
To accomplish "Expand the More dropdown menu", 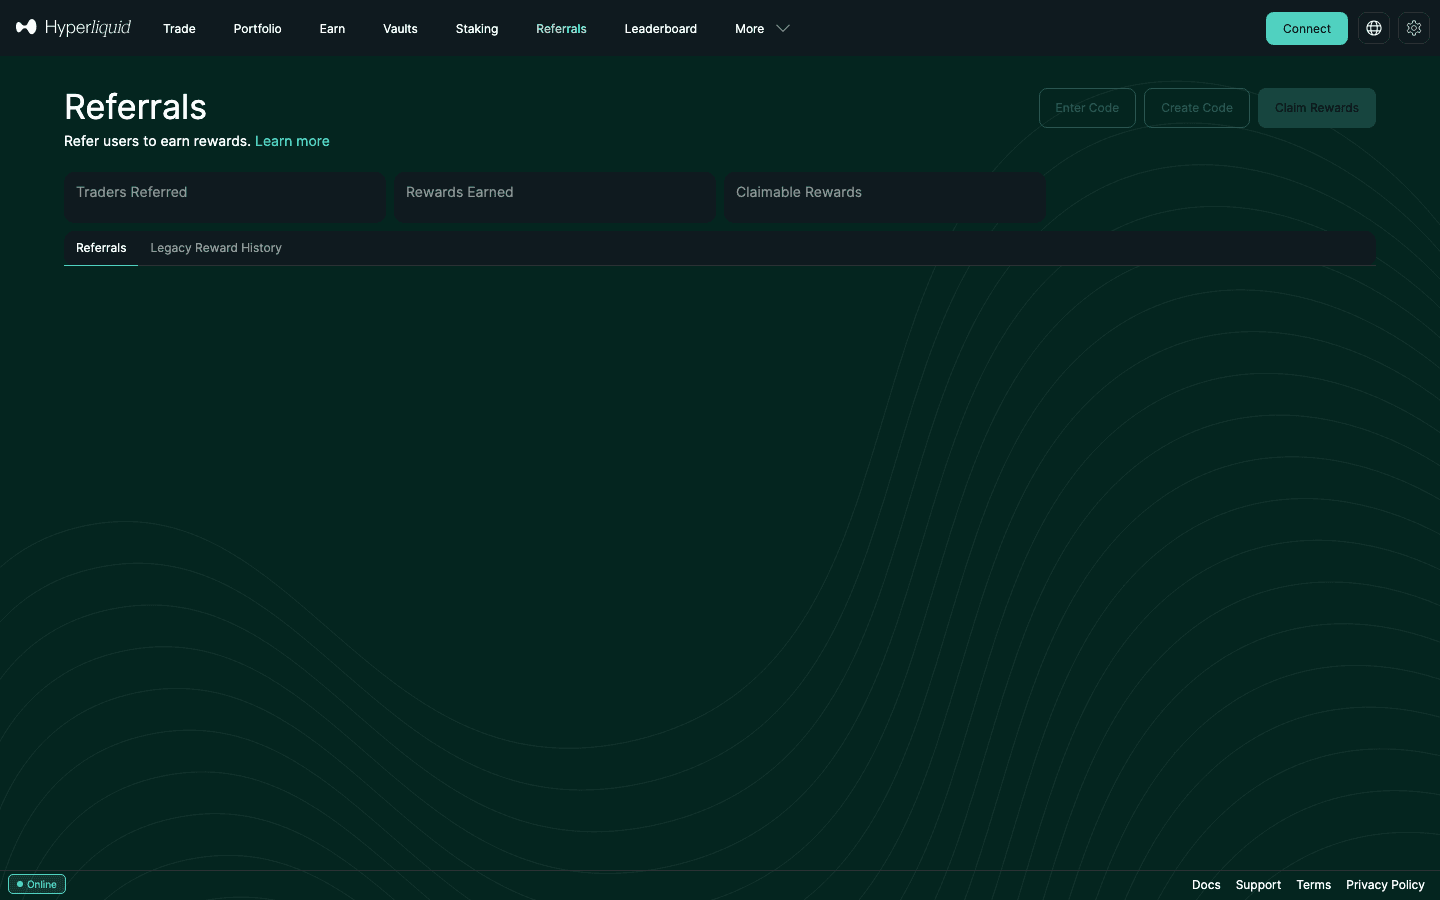I will [762, 28].
